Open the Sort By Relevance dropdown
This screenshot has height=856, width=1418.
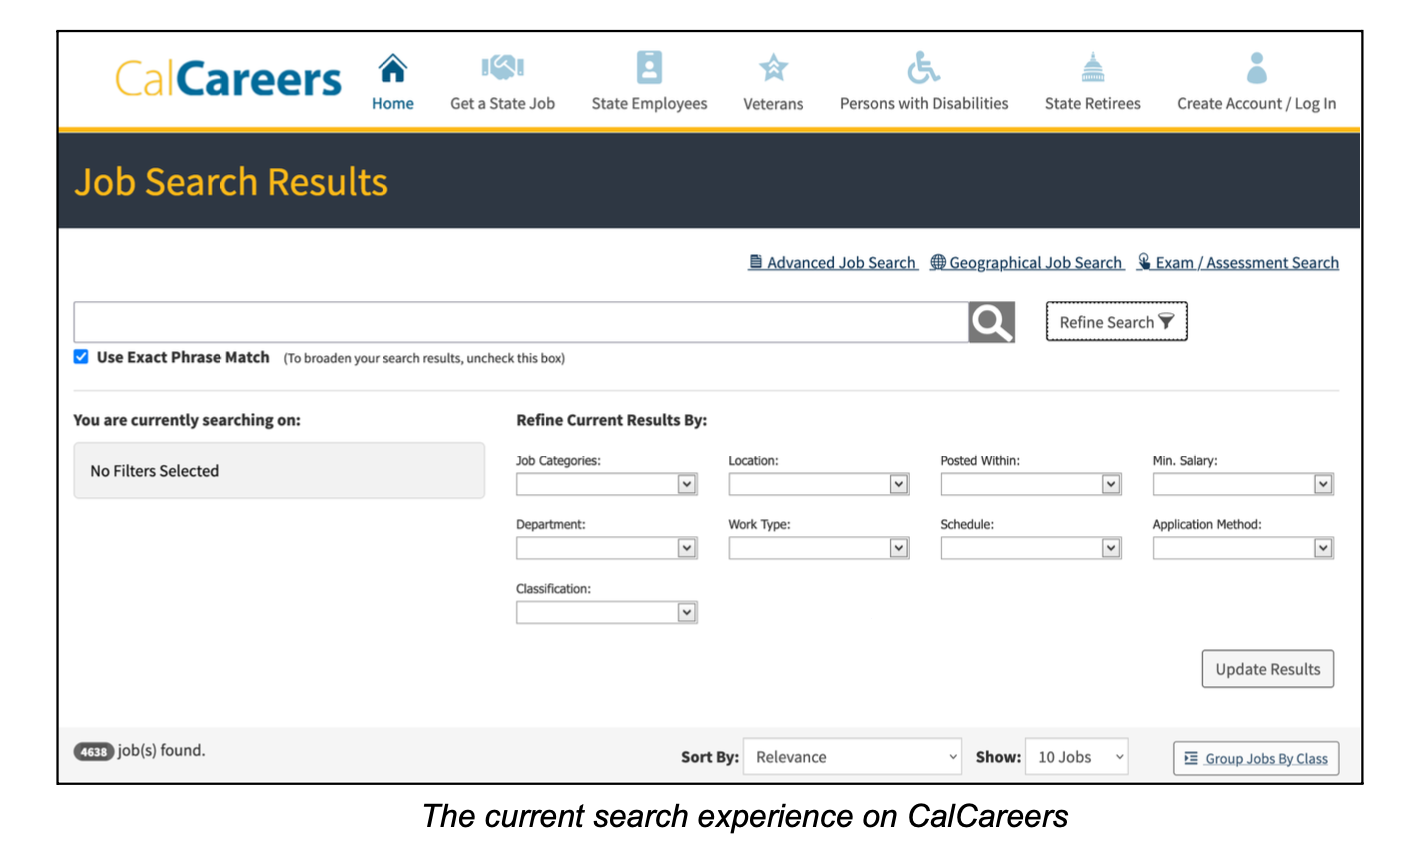tap(852, 757)
